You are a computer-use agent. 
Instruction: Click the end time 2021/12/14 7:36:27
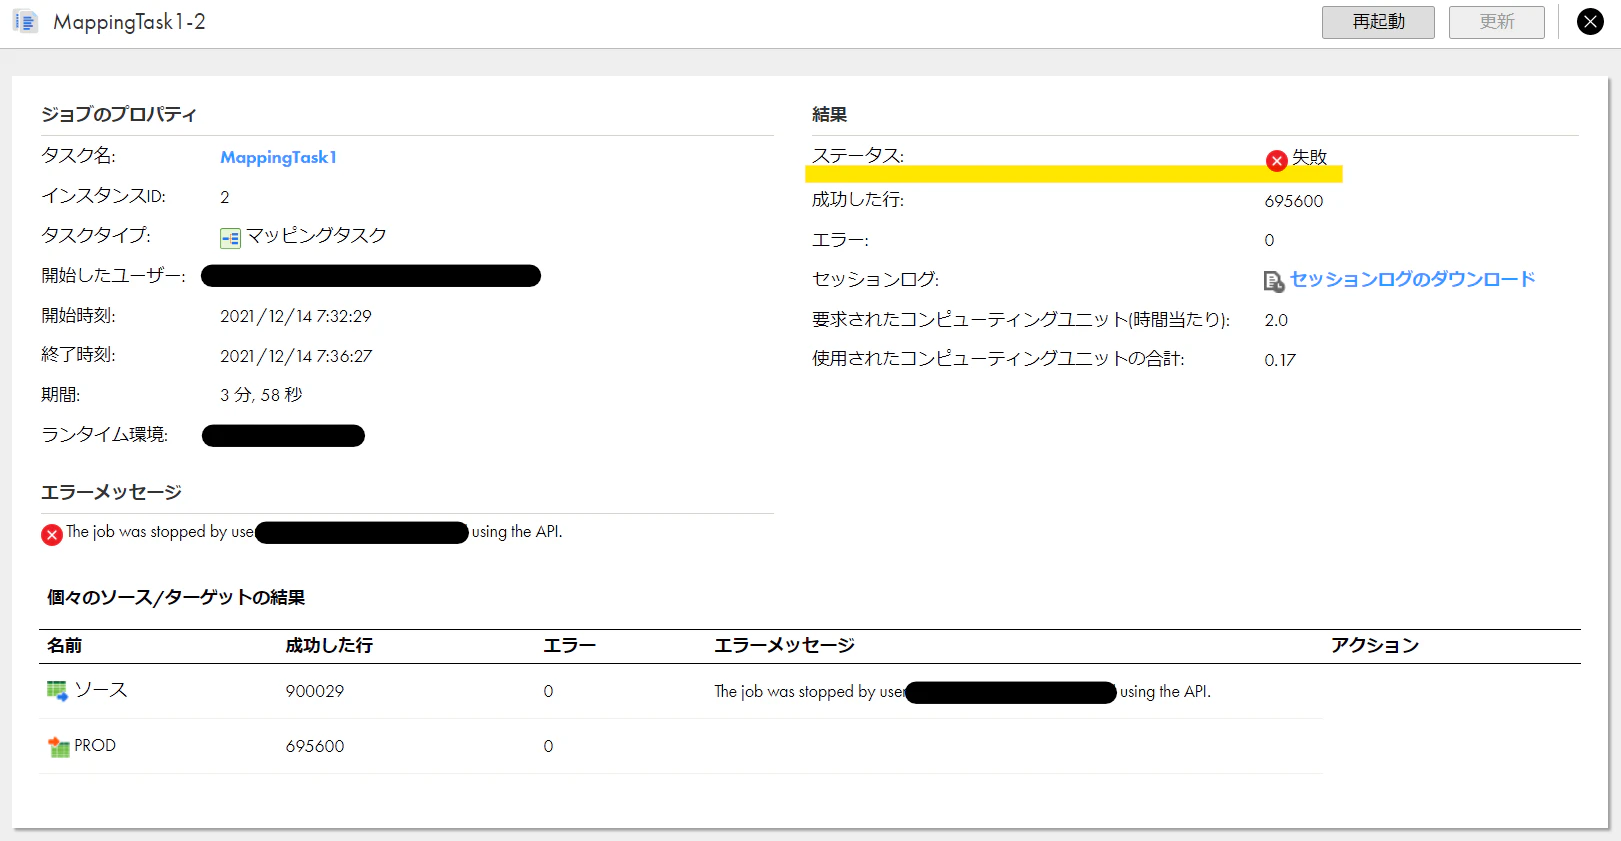pyautogui.click(x=296, y=356)
